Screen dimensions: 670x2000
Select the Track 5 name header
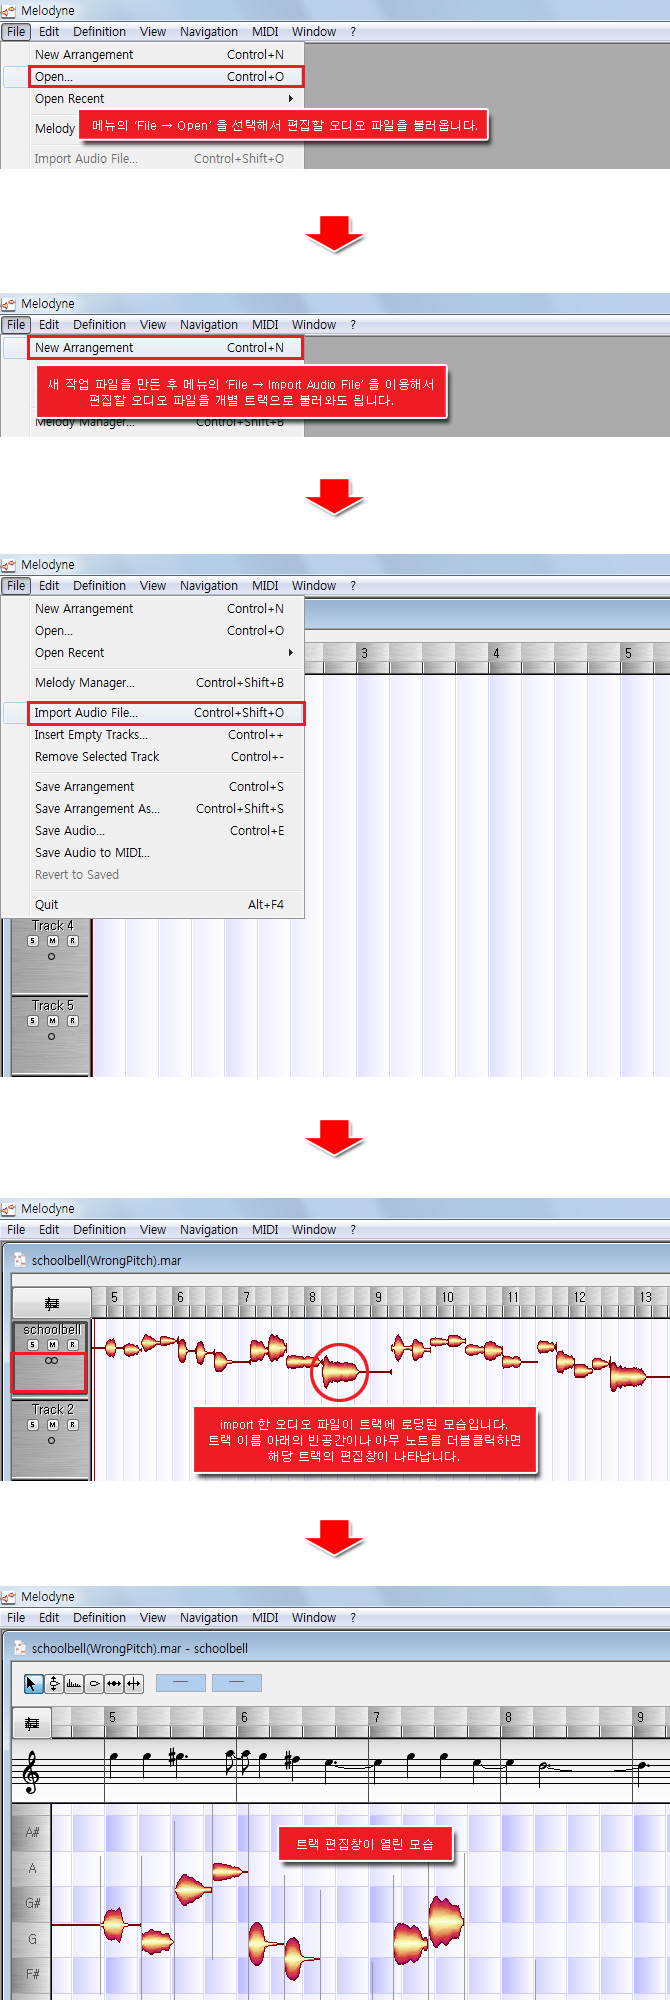(x=52, y=1006)
